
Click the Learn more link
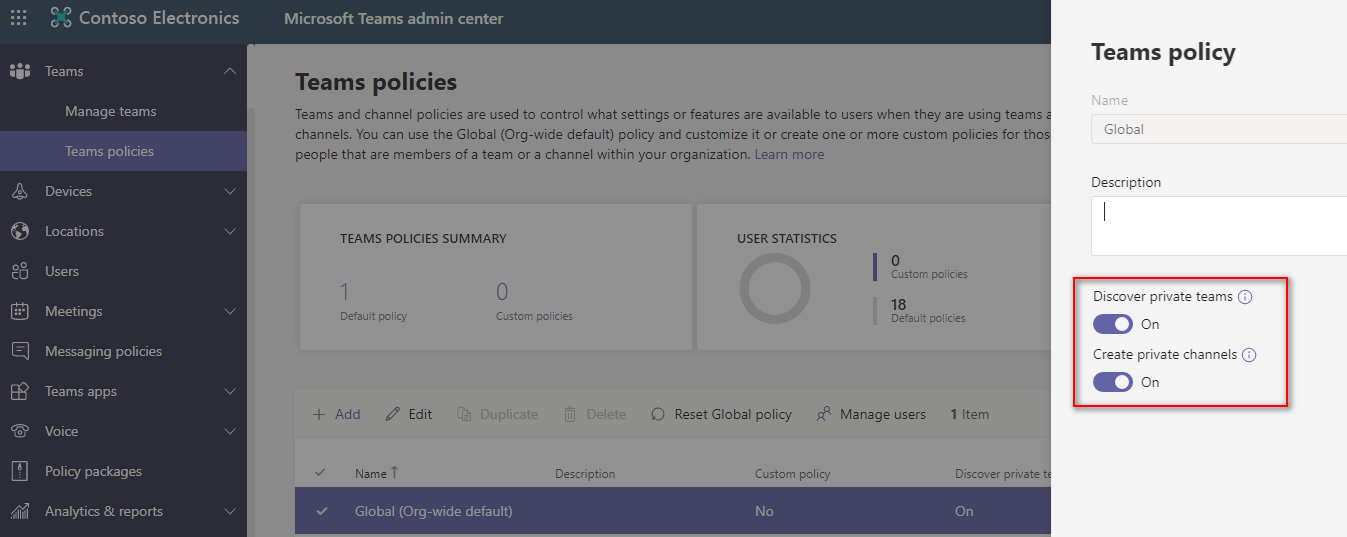(x=789, y=154)
